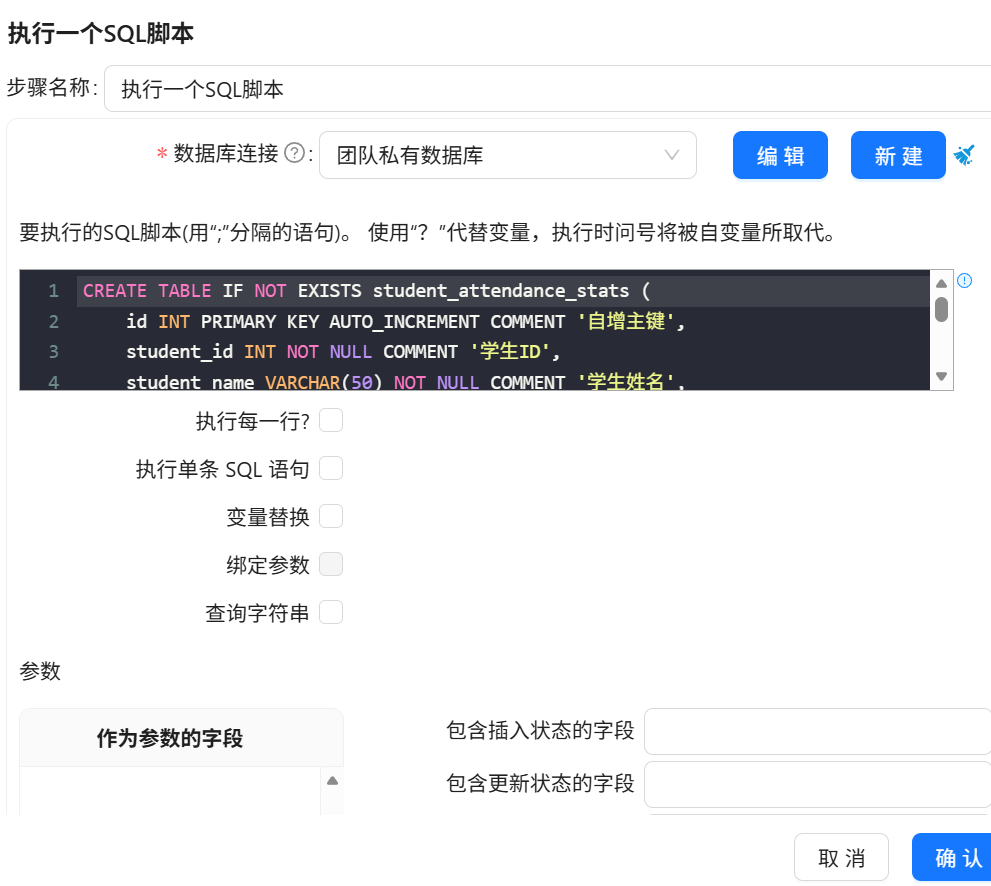The width and height of the screenshot is (991, 886).
Task: Click the SQL editor scrollbar thumb
Action: click(941, 309)
